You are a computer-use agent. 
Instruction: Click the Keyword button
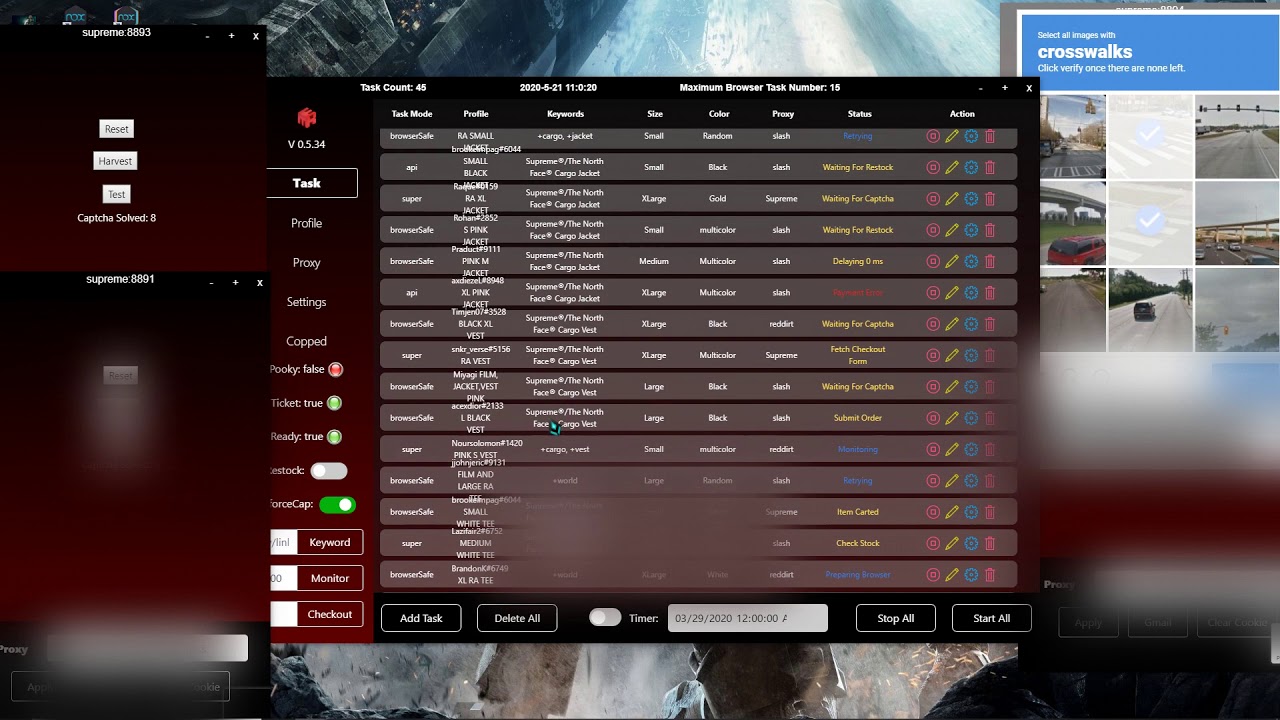coord(330,542)
